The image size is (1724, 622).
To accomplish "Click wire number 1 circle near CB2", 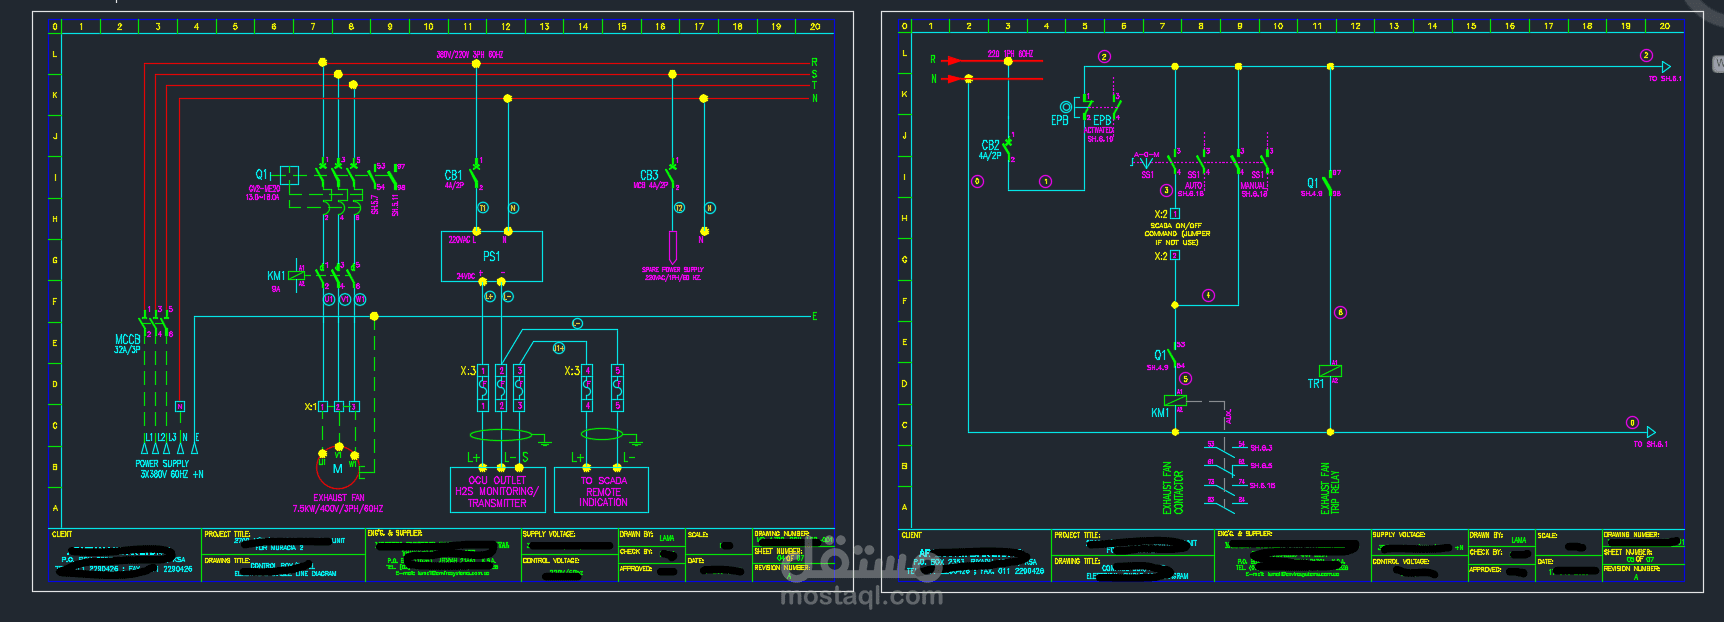I will [1045, 182].
